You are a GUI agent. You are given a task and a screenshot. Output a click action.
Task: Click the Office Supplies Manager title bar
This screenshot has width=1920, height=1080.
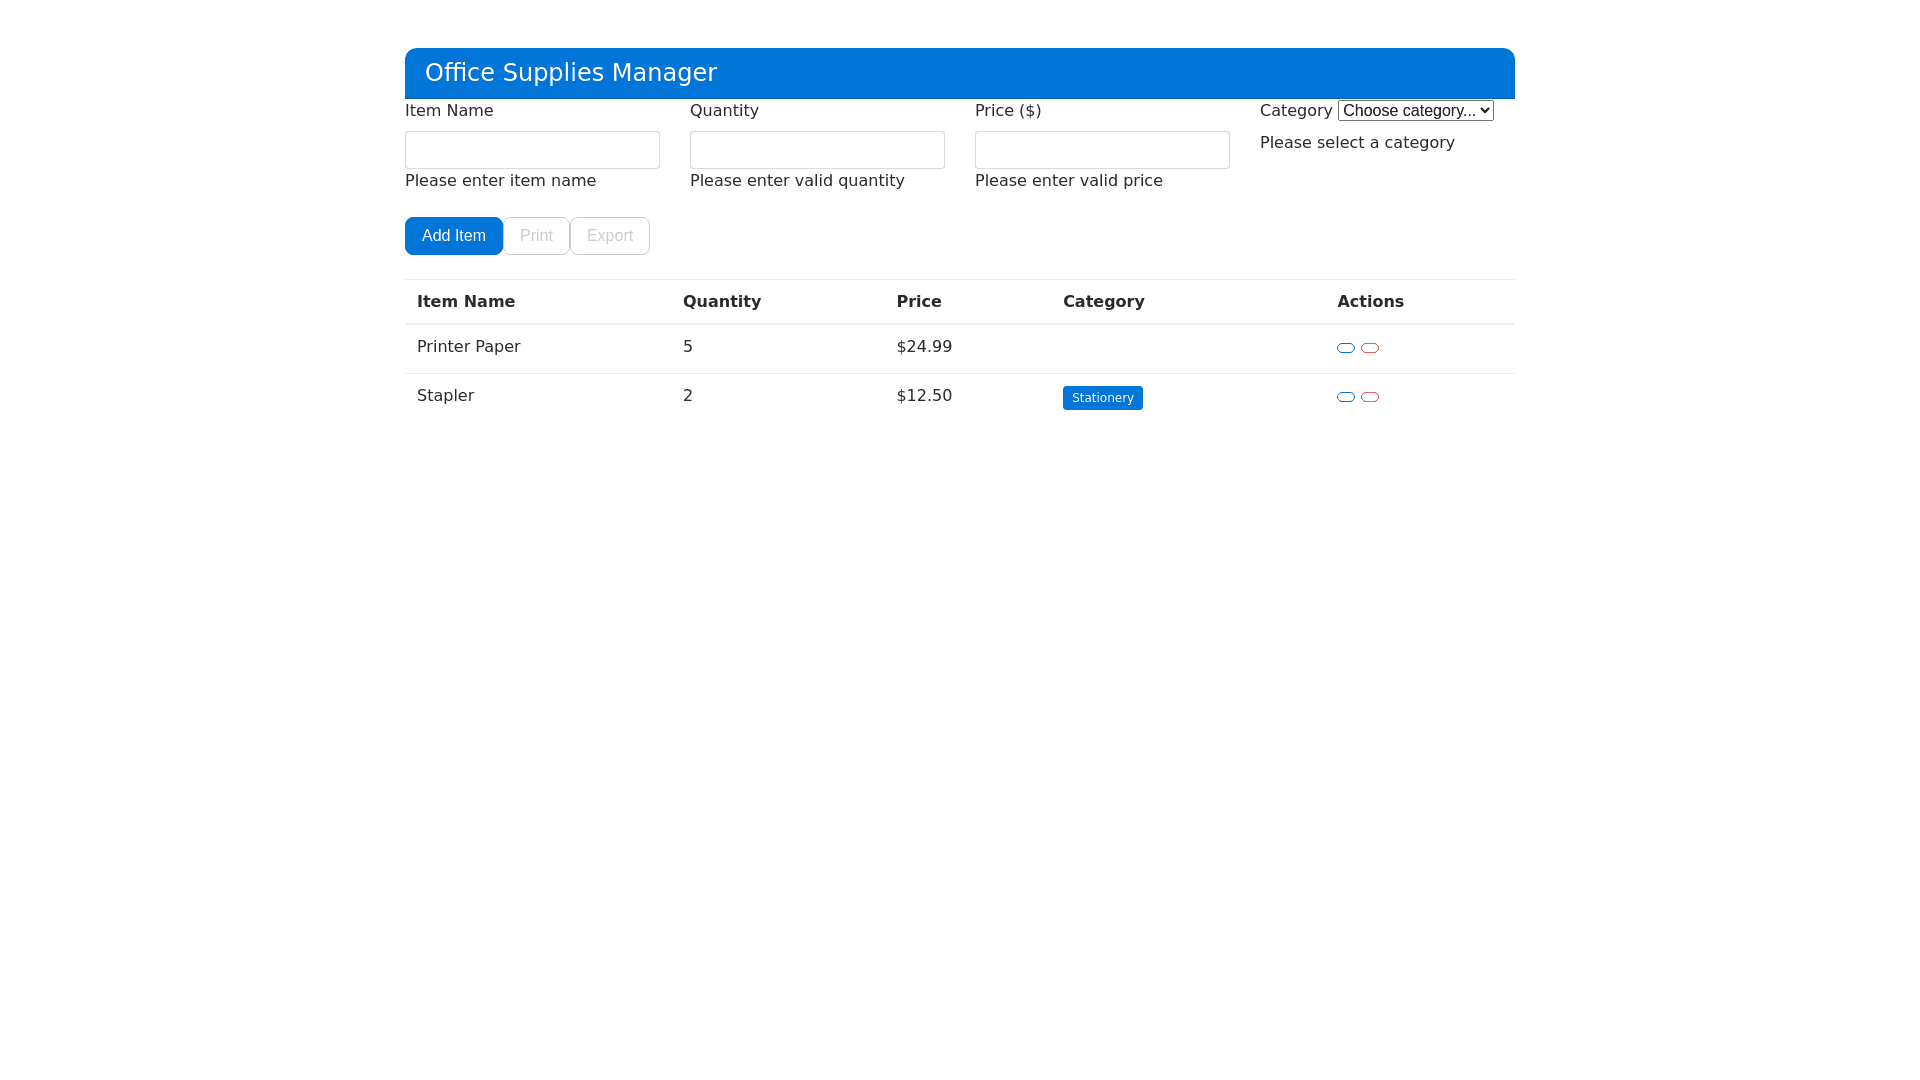pos(959,73)
